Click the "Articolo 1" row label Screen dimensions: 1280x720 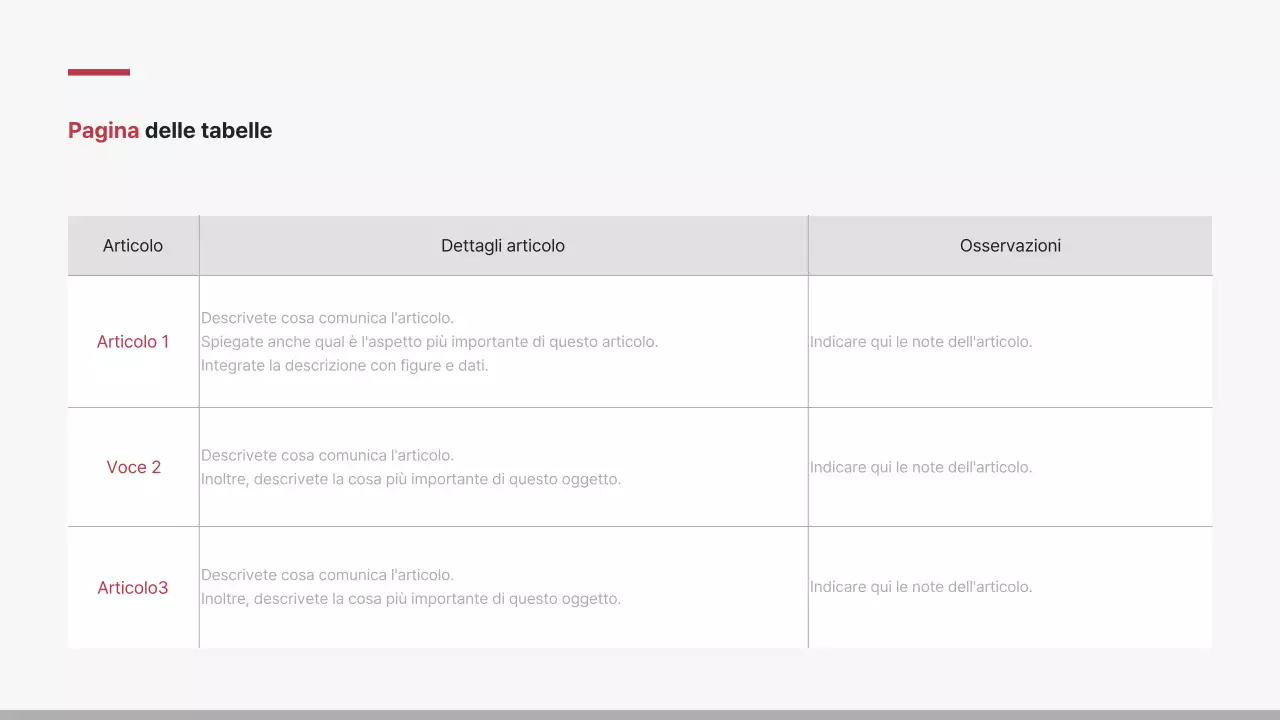coord(133,342)
